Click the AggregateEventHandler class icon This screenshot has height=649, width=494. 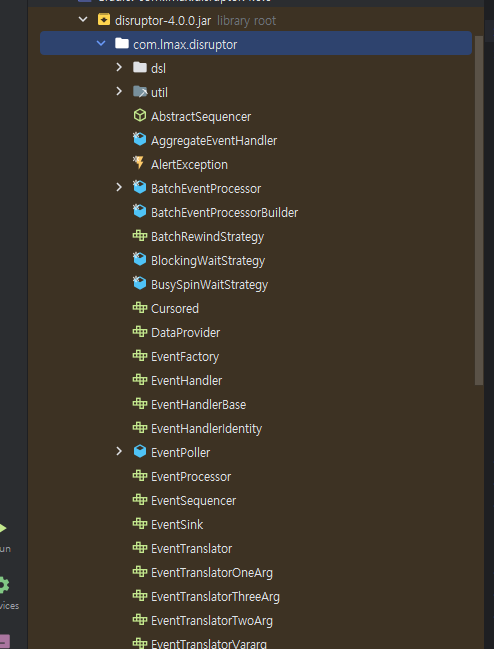(139, 139)
